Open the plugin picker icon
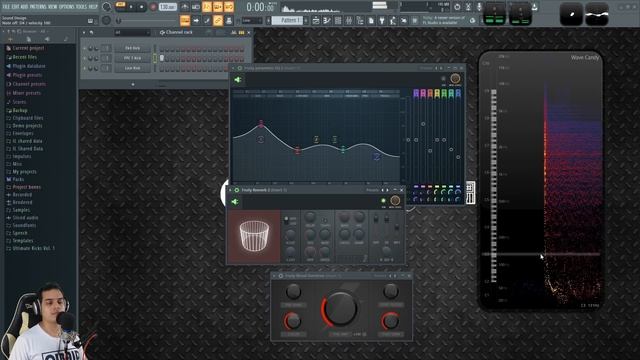Viewport: 640px width, 360px height. click(x=382, y=20)
